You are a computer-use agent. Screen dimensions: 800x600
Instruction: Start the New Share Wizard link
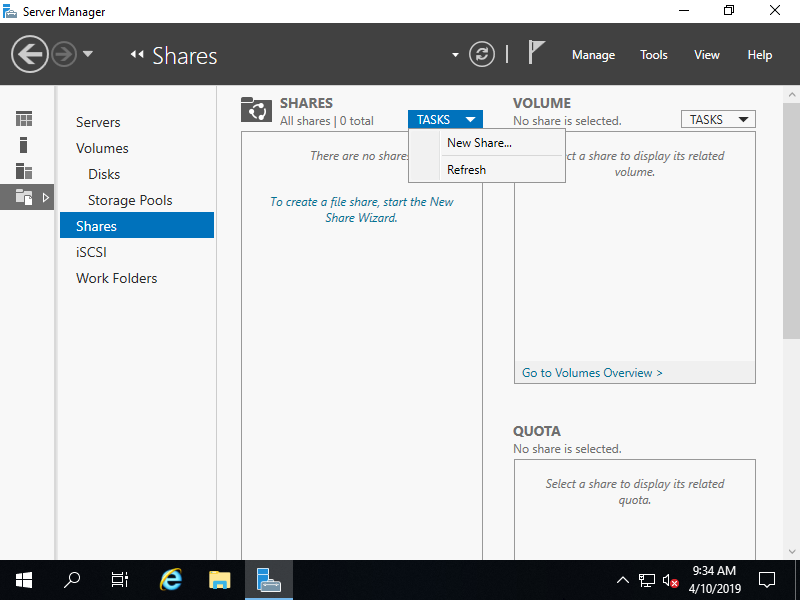[x=361, y=210]
